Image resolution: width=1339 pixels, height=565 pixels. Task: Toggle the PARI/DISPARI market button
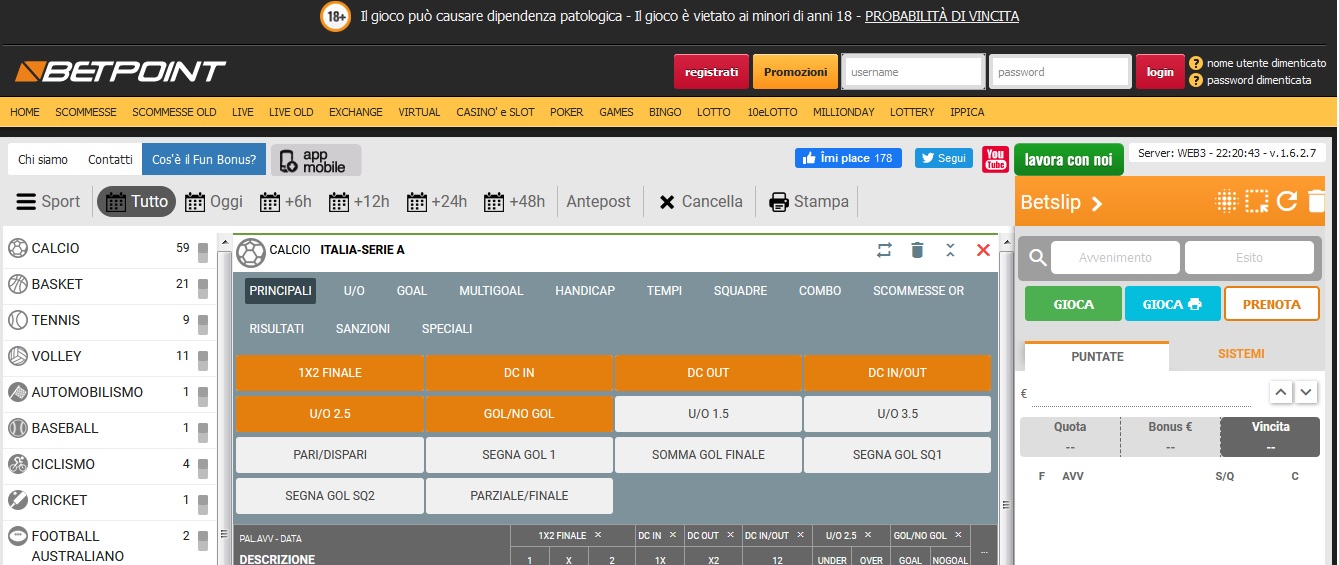[330, 455]
